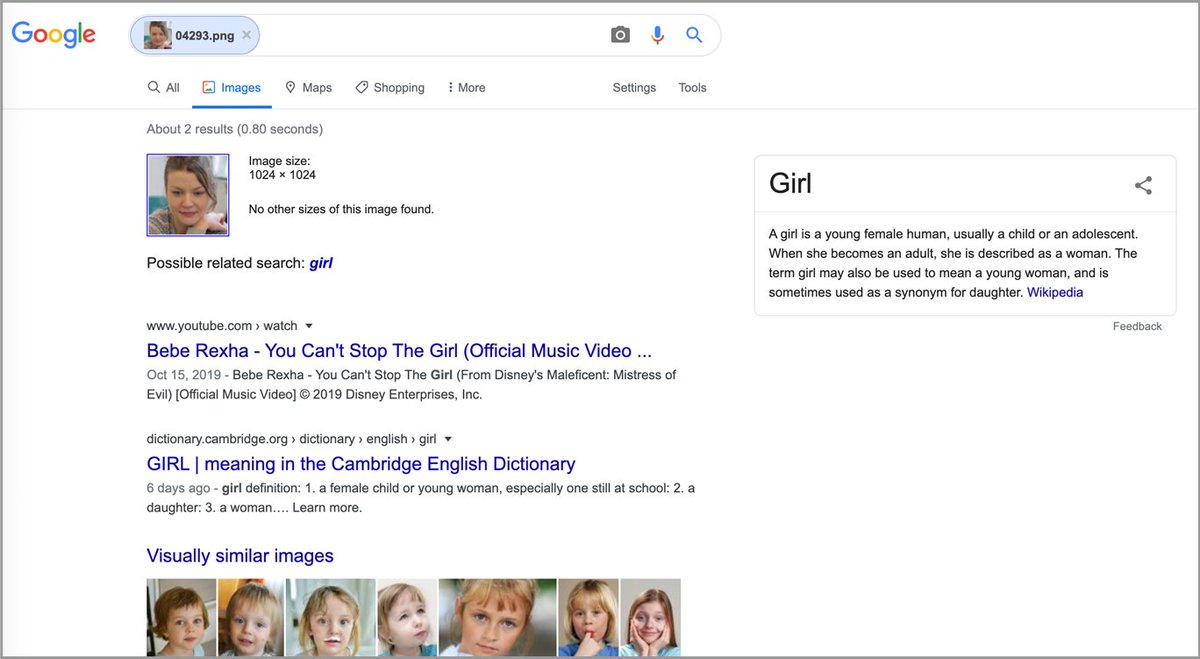This screenshot has width=1200, height=659.
Task: Open the sixth visually similar image
Action: [588, 617]
